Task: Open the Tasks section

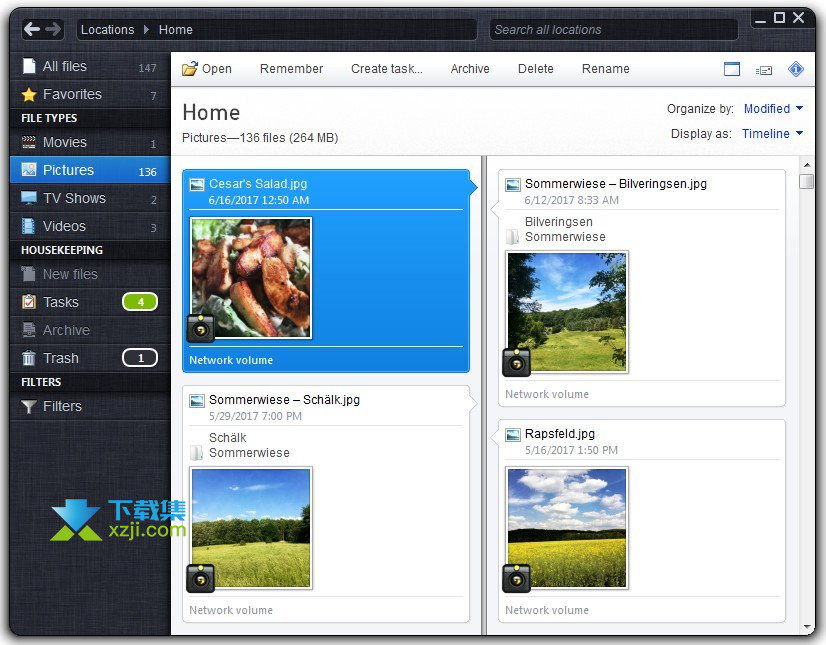Action: [61, 302]
